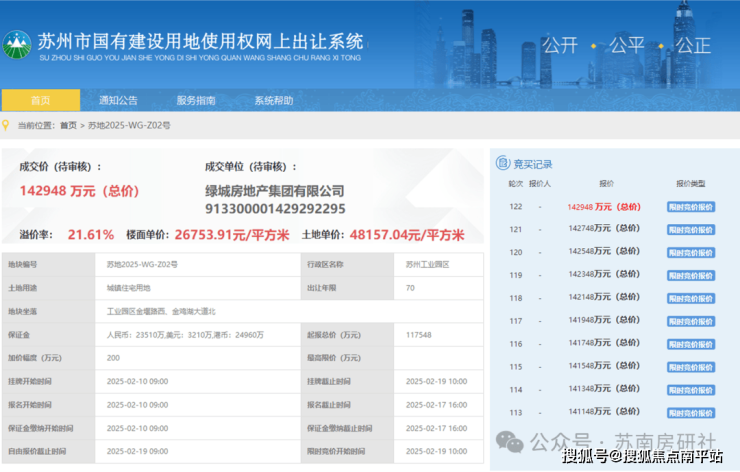This screenshot has width=740, height=472.
Task: Click 限时竞价报价 tag for round 116
Action: click(691, 344)
